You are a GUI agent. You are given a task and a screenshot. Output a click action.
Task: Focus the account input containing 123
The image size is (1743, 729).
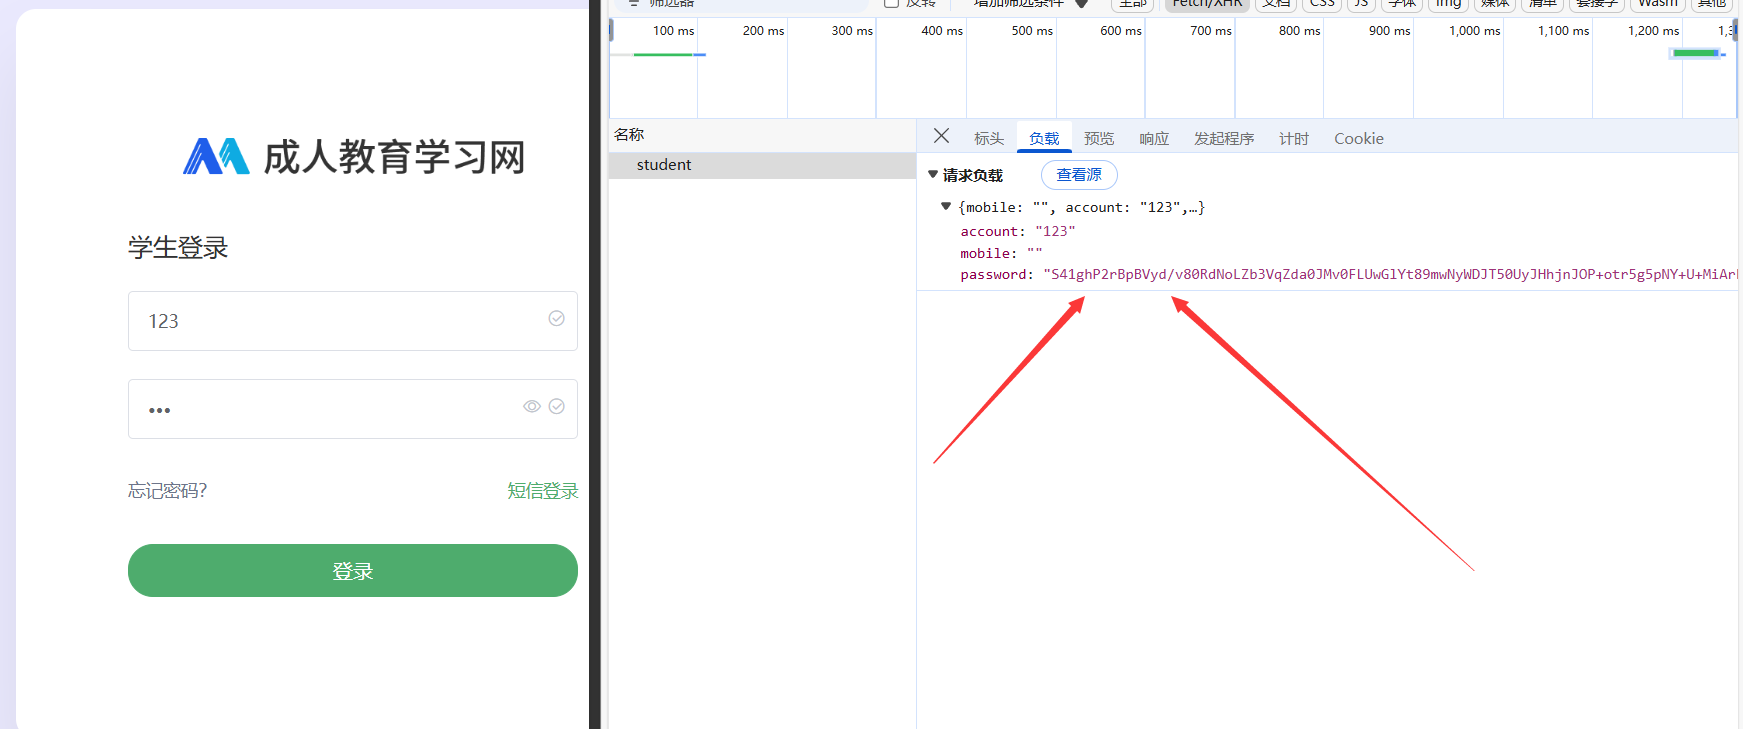click(352, 321)
